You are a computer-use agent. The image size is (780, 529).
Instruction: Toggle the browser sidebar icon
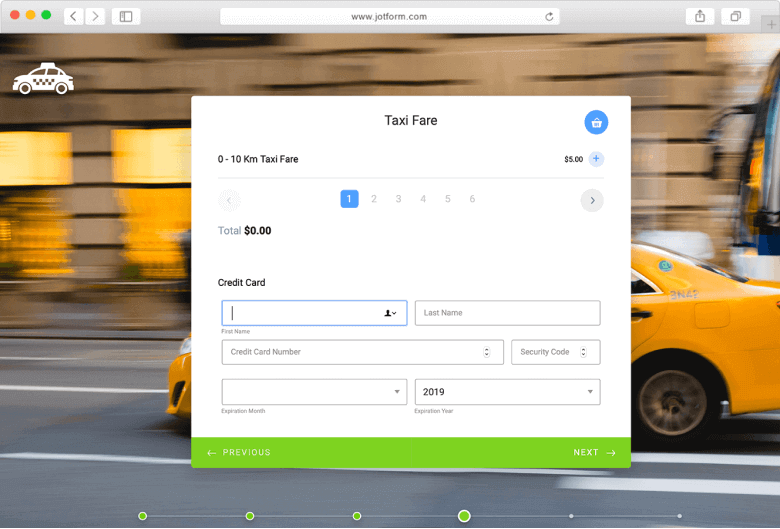[x=126, y=16]
